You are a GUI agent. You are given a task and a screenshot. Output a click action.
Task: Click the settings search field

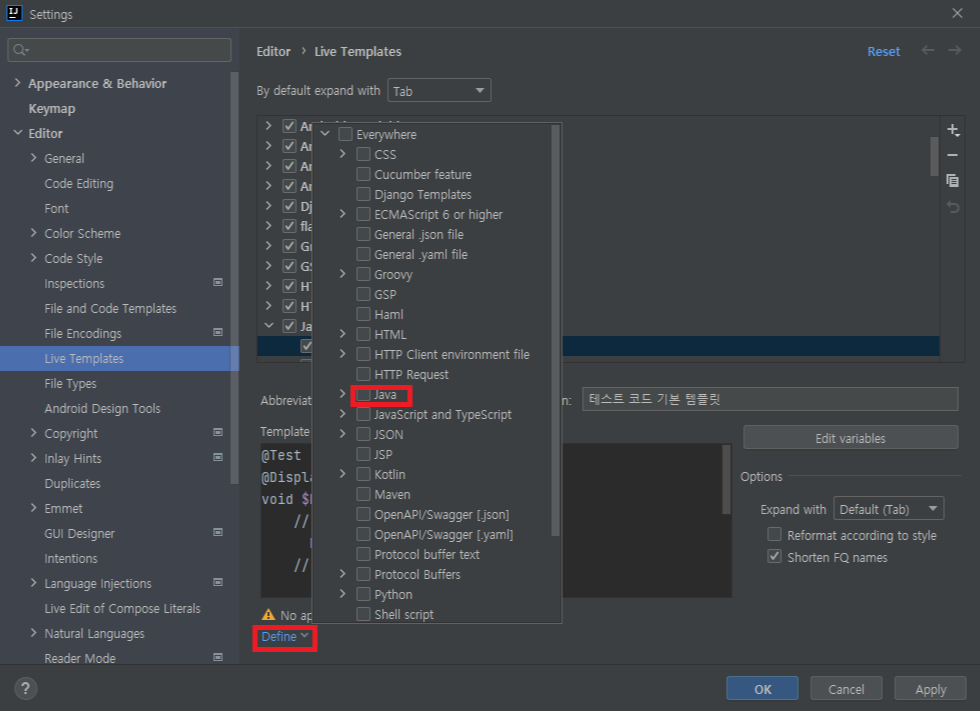pos(119,50)
